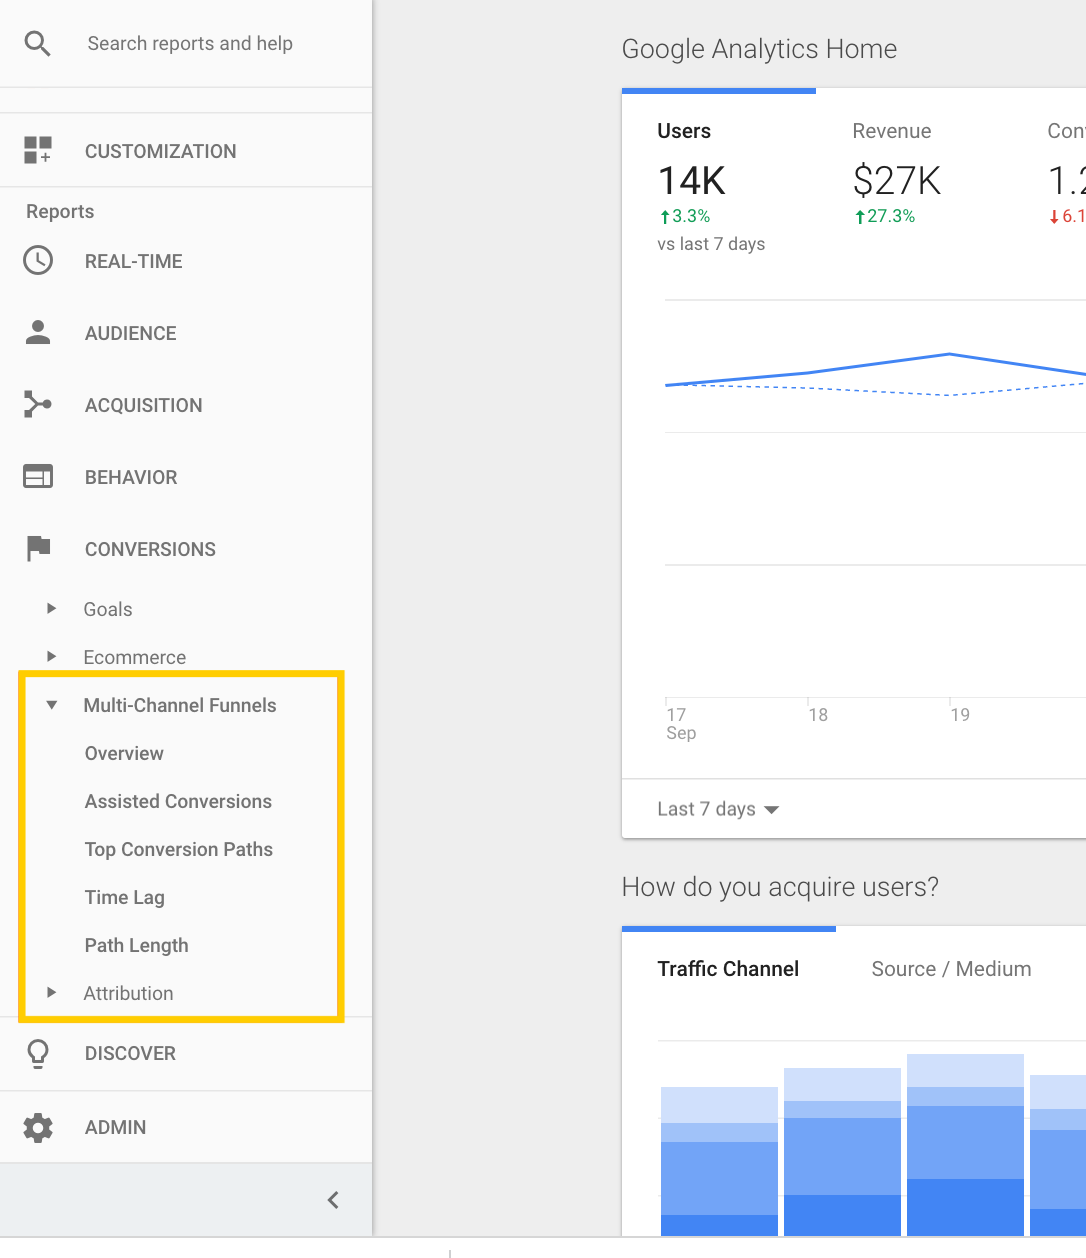The height and width of the screenshot is (1258, 1086).
Task: Click the 3.3% users change indicator
Action: click(684, 216)
